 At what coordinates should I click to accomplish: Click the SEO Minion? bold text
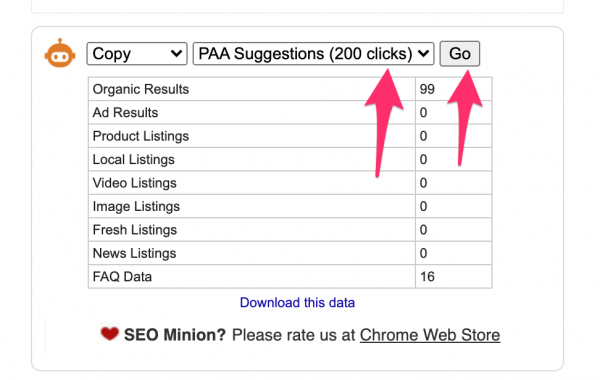pyautogui.click(x=175, y=335)
